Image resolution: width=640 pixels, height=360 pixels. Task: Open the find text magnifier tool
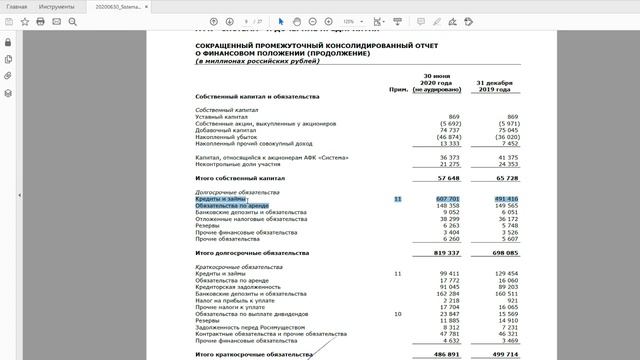[x=73, y=22]
